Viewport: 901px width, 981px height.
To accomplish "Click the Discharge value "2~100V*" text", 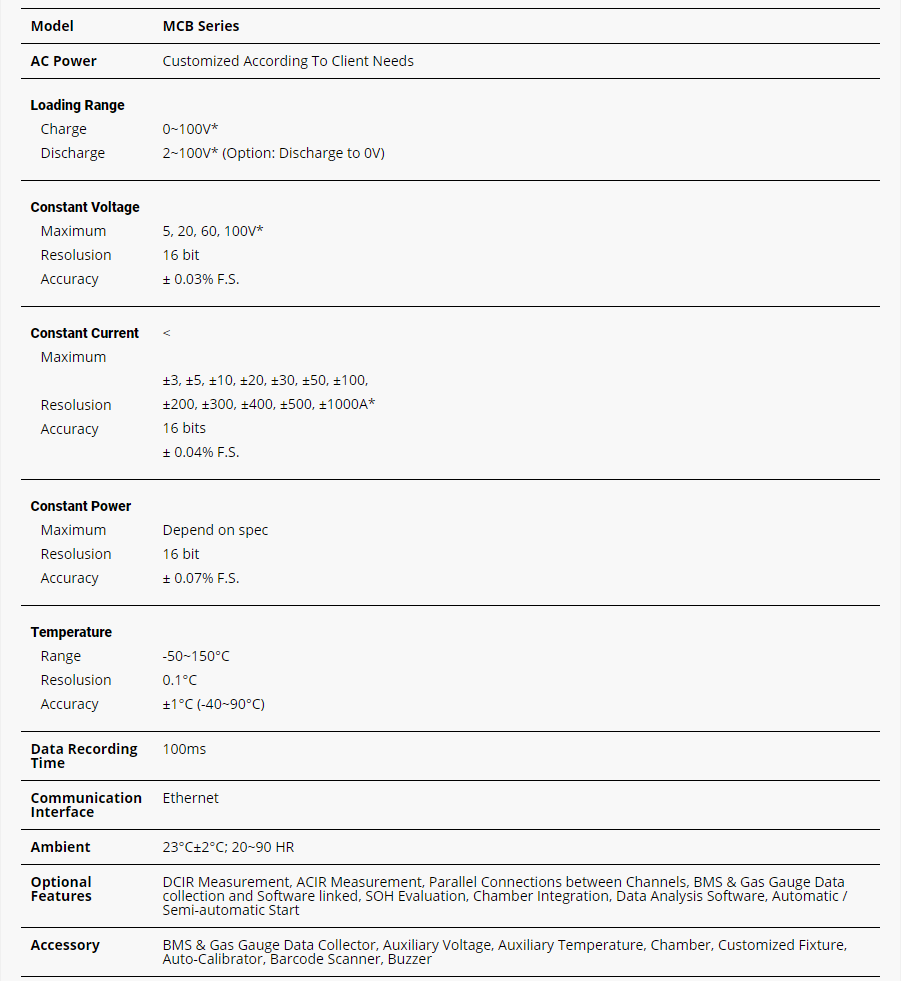I will pos(190,153).
